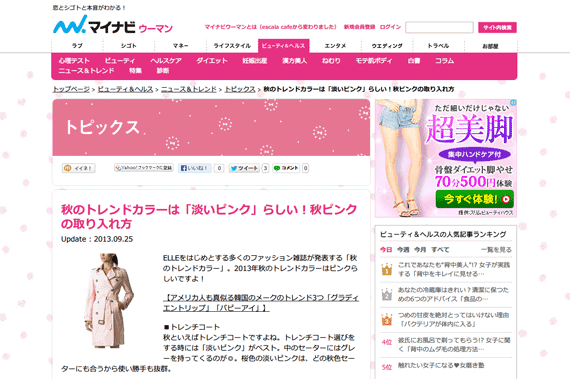This screenshot has height=379, width=570.
Task: Open ニュース&トレンド in pink submenu
Action: 87,70
